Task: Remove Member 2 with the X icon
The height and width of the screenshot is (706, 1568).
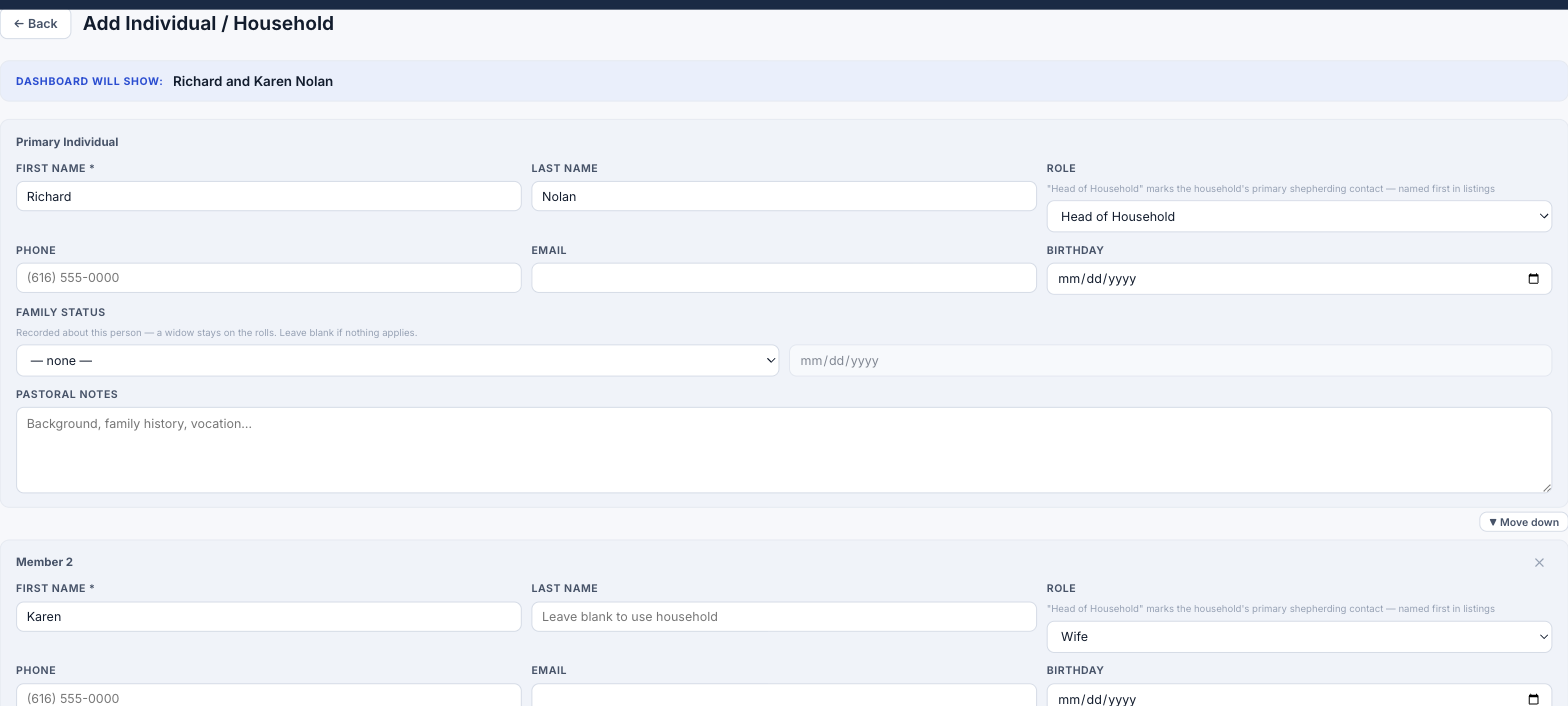Action: [1539, 563]
